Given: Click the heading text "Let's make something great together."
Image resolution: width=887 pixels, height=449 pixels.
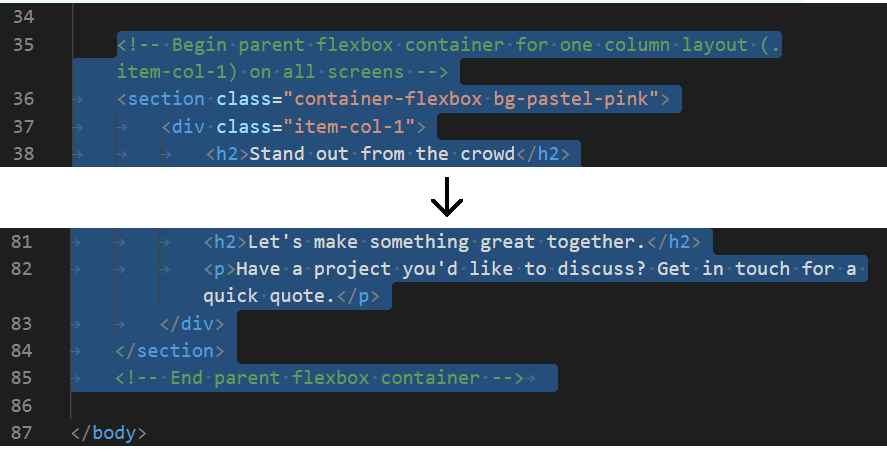Looking at the screenshot, I should click(x=447, y=242).
